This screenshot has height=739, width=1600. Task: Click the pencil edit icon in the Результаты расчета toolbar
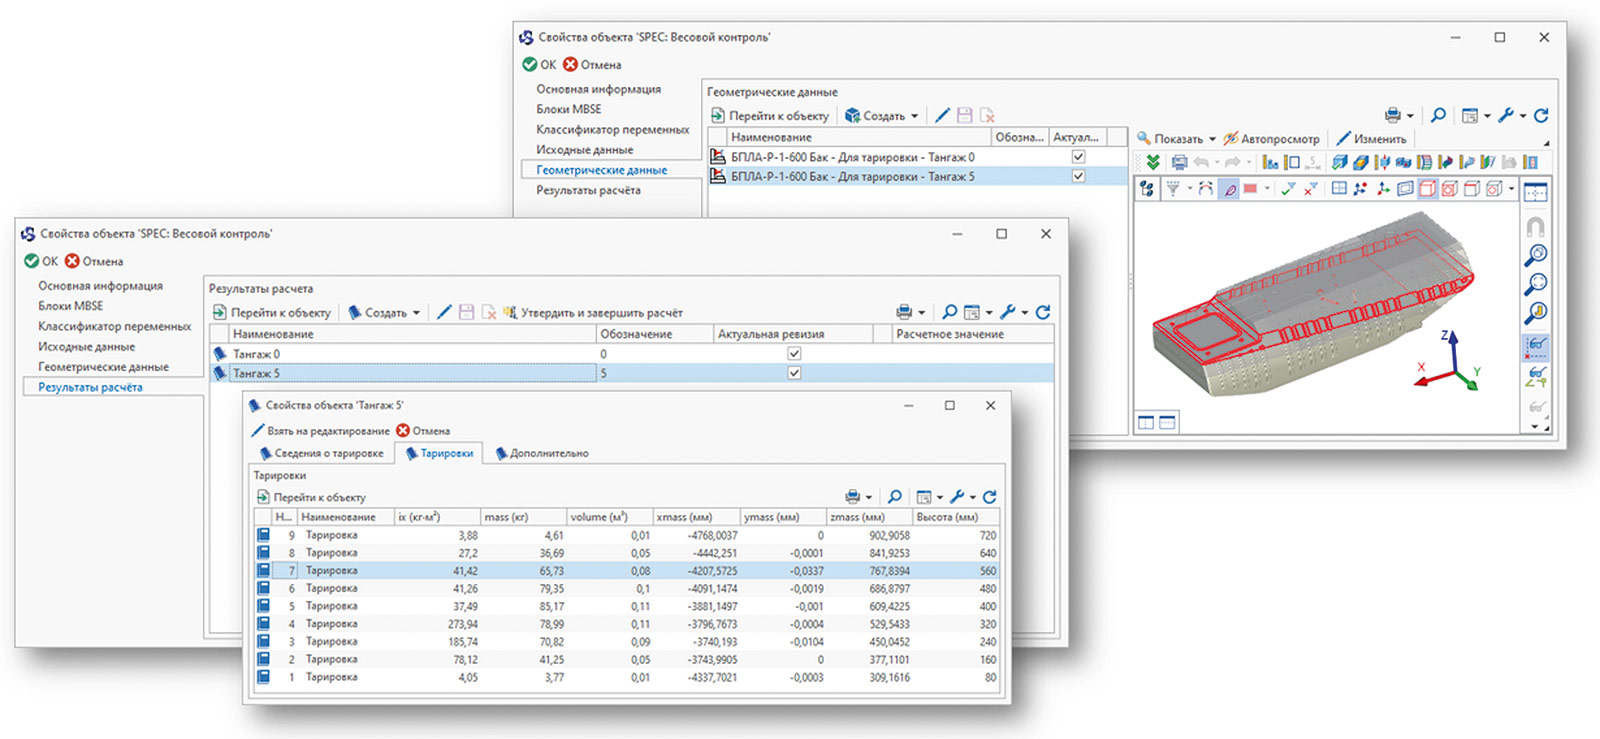[444, 312]
